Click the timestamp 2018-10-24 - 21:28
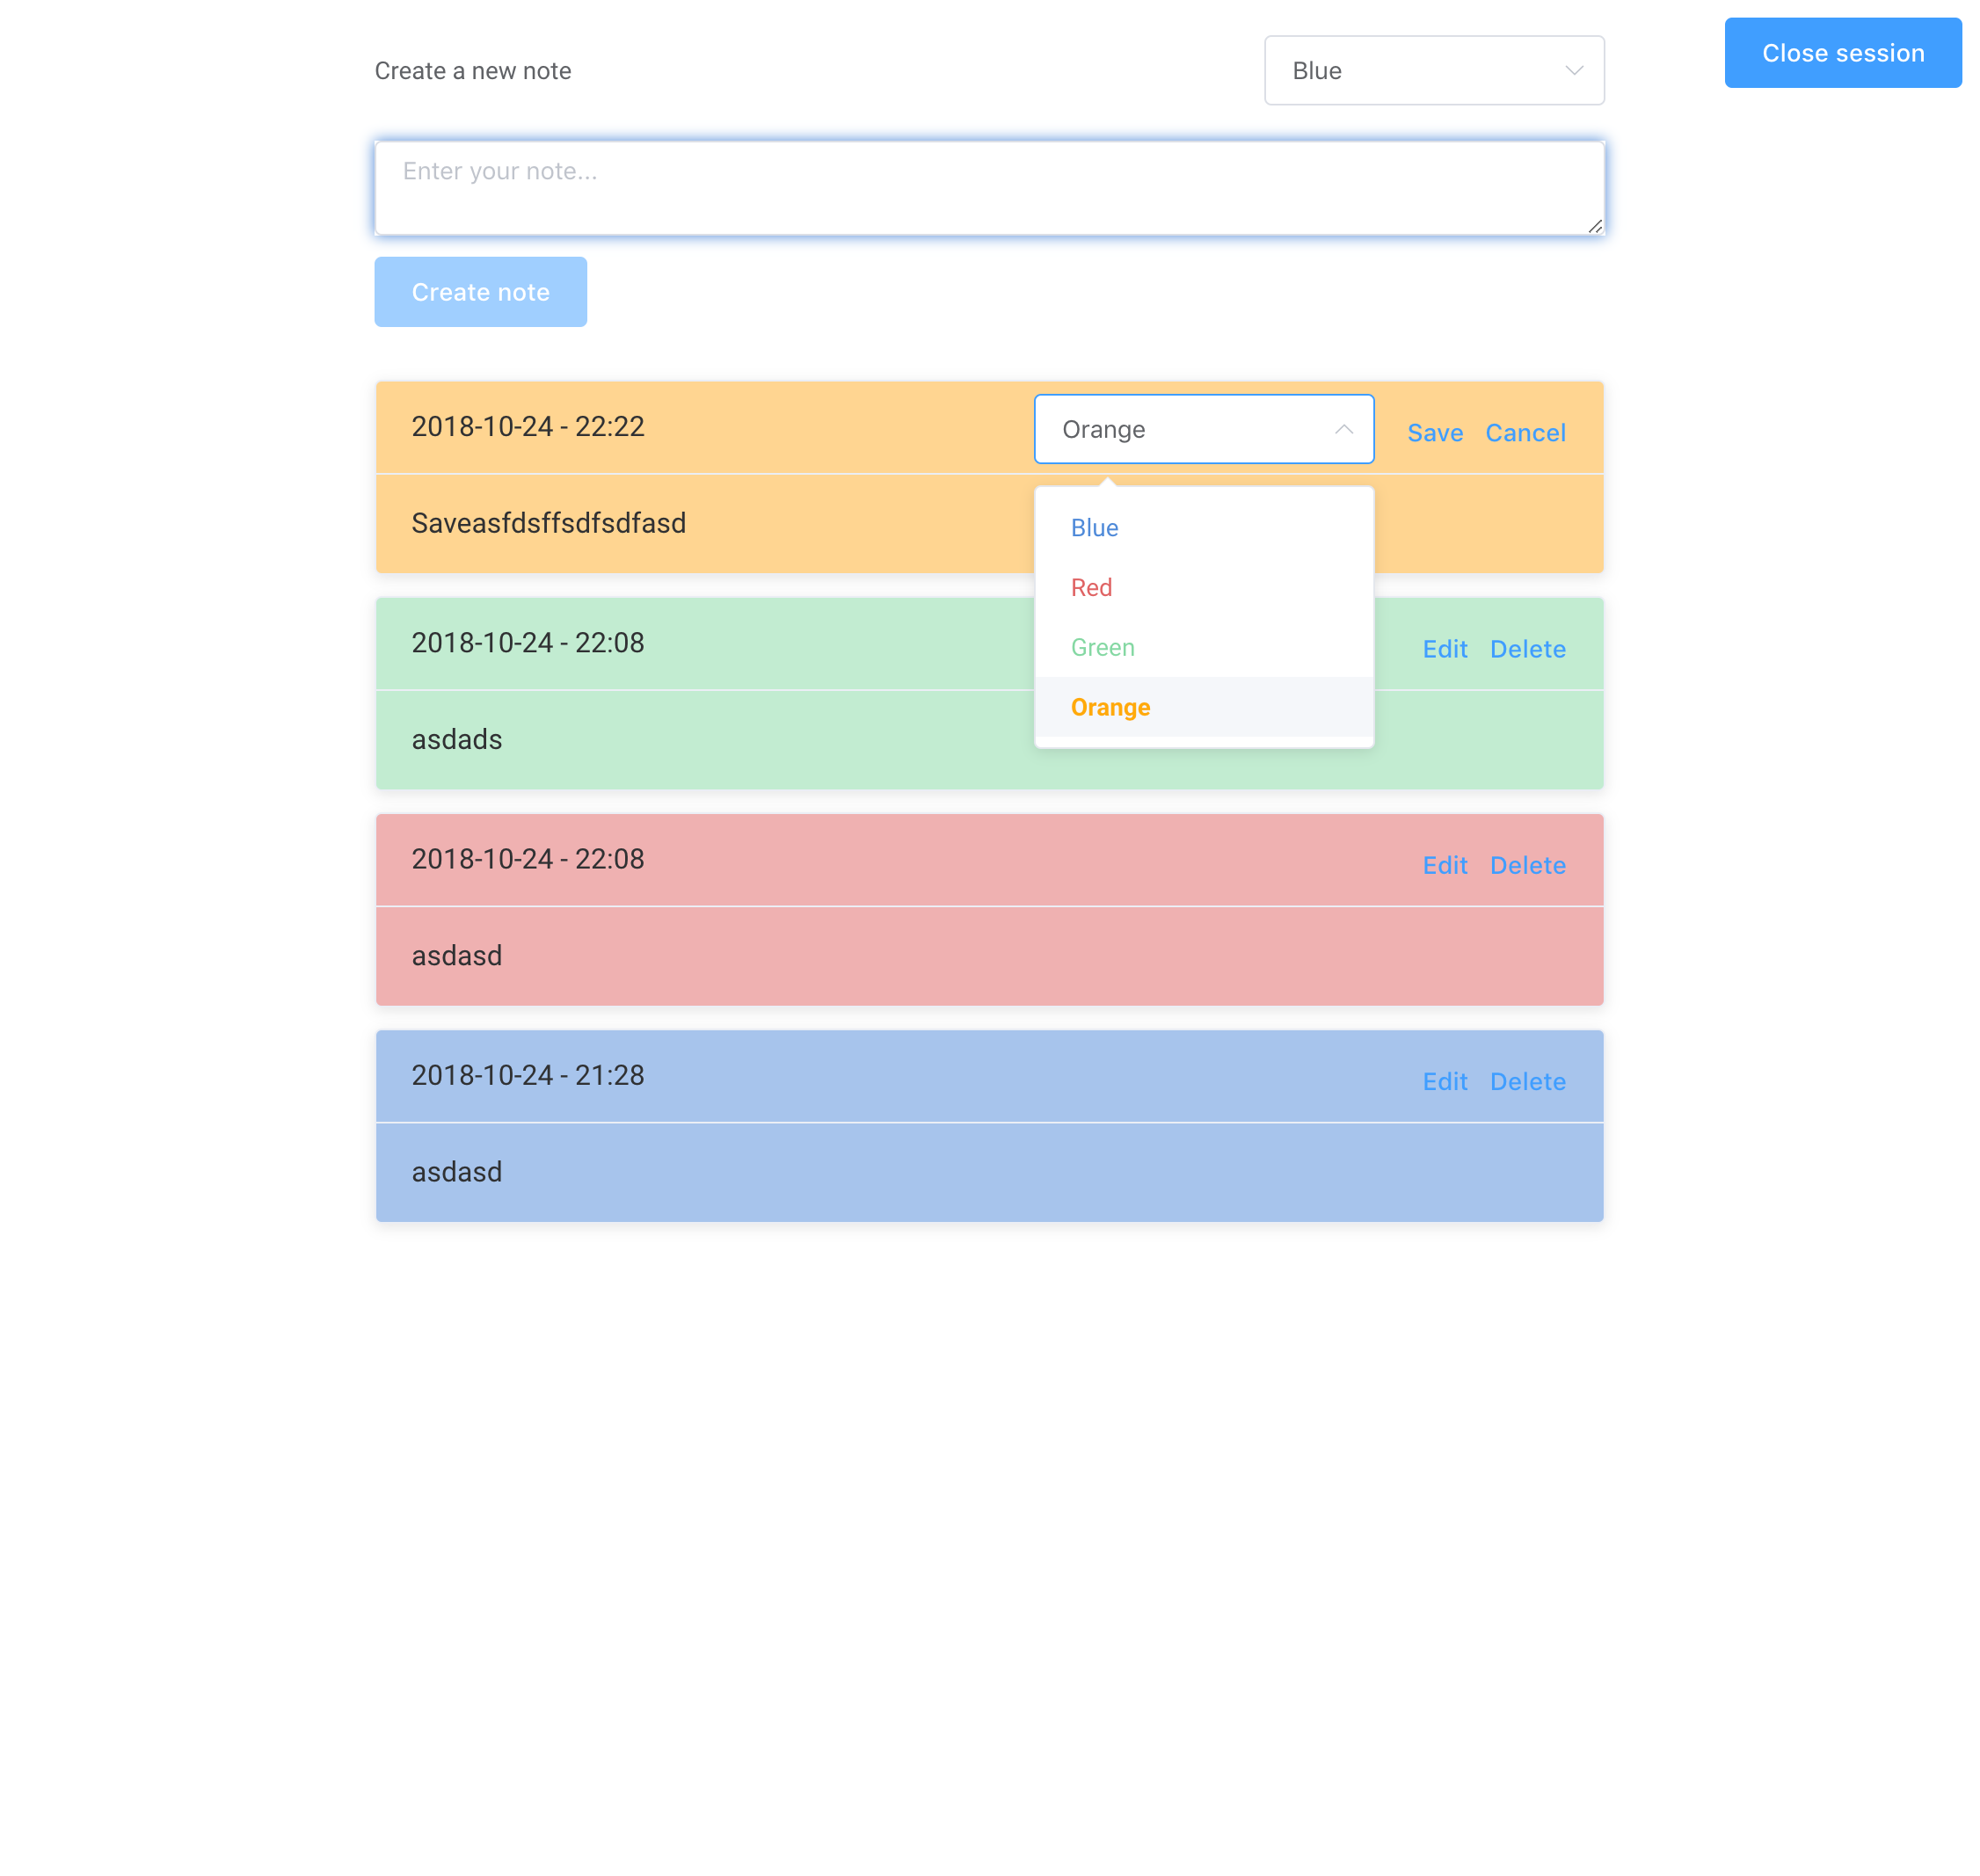Image resolution: width=1980 pixels, height=1876 pixels. point(528,1075)
